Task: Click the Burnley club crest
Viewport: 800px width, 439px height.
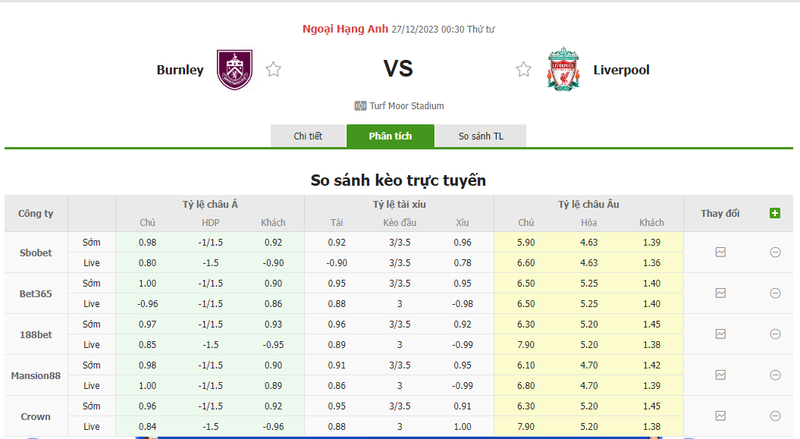Action: tap(235, 68)
